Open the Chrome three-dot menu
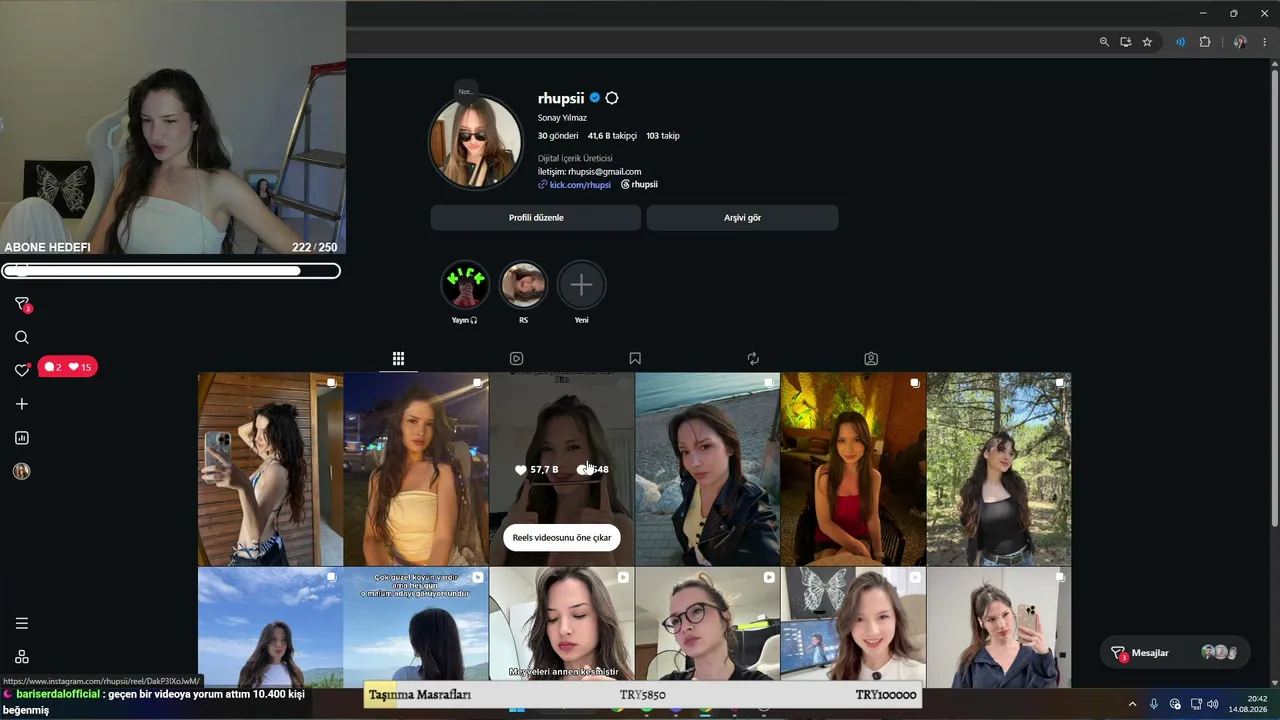This screenshot has width=1280, height=720. pos(1265,42)
